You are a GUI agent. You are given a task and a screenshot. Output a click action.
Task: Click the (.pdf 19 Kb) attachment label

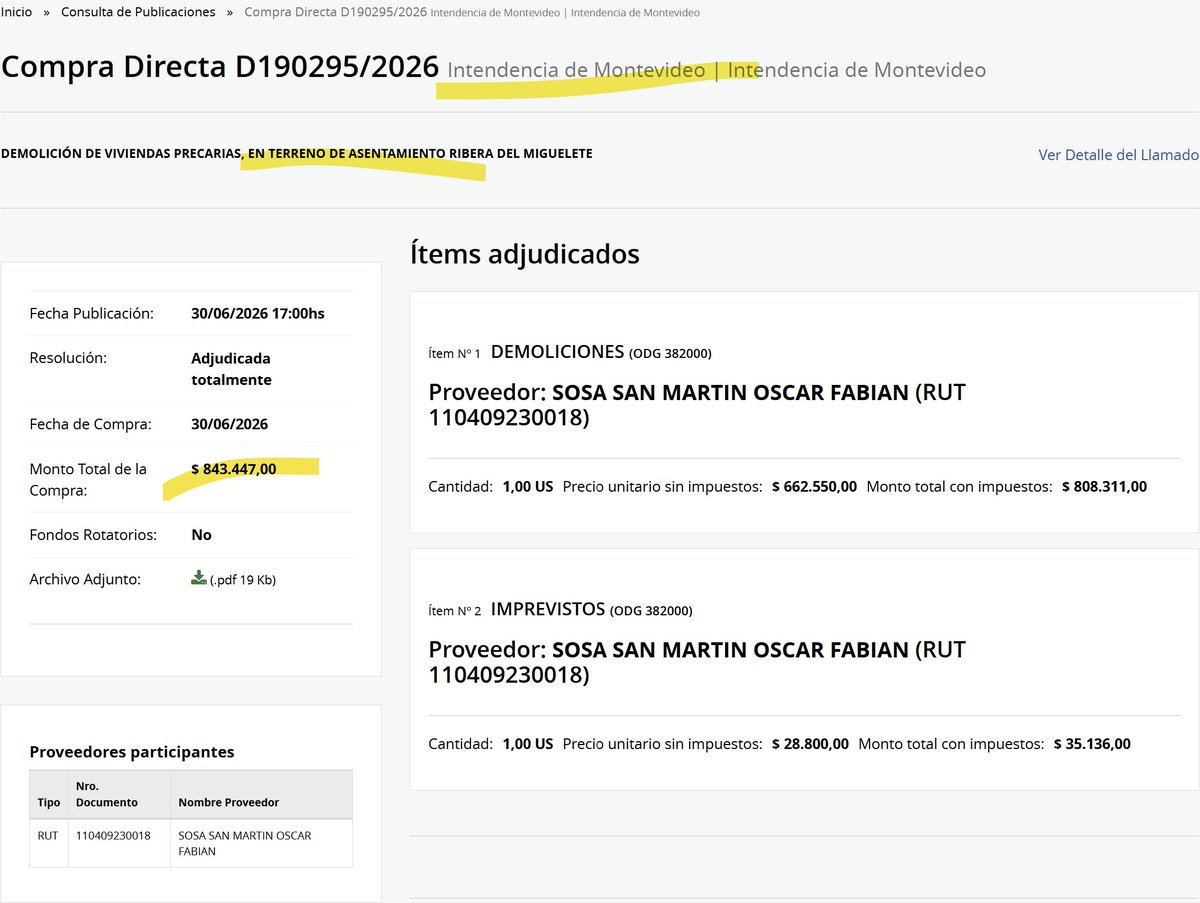[243, 580]
